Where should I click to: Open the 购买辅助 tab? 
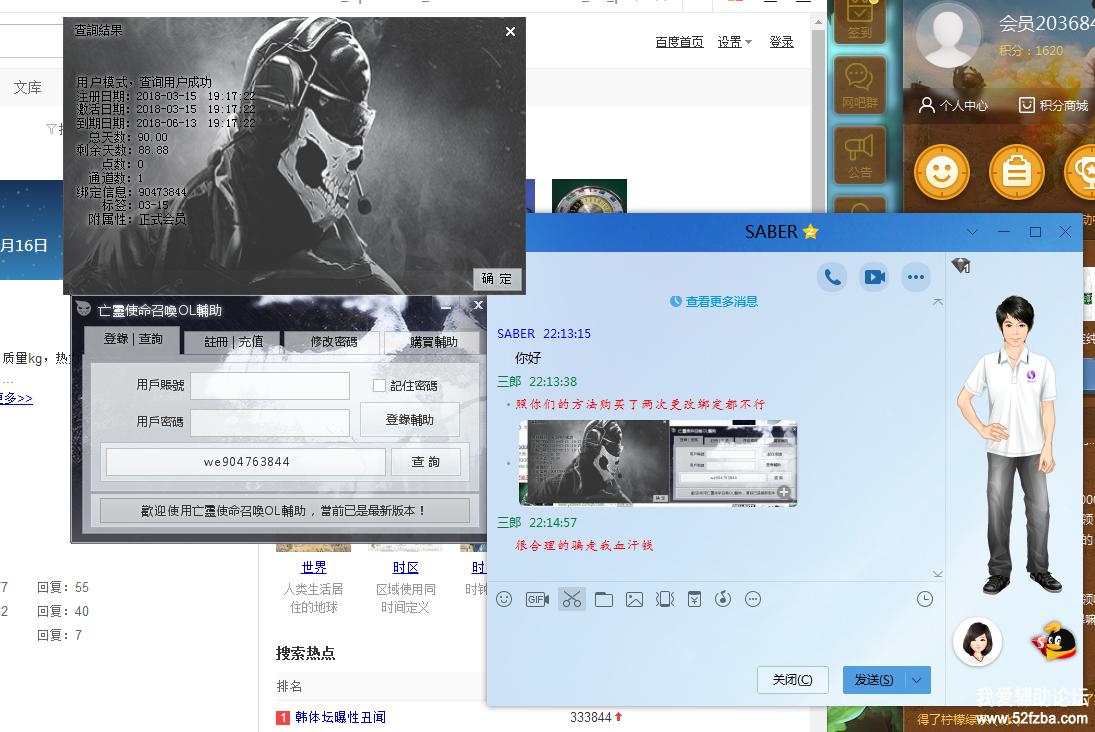[x=434, y=342]
